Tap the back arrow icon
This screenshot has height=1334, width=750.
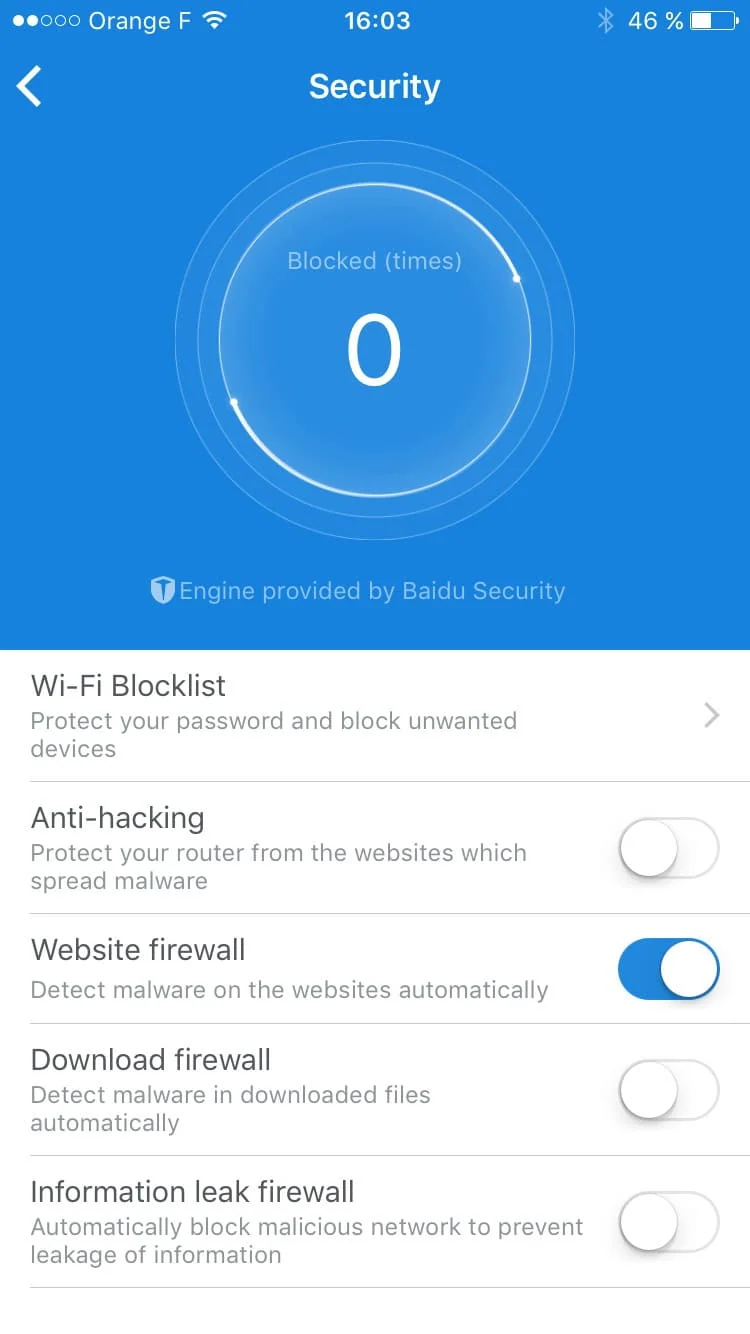coord(30,86)
